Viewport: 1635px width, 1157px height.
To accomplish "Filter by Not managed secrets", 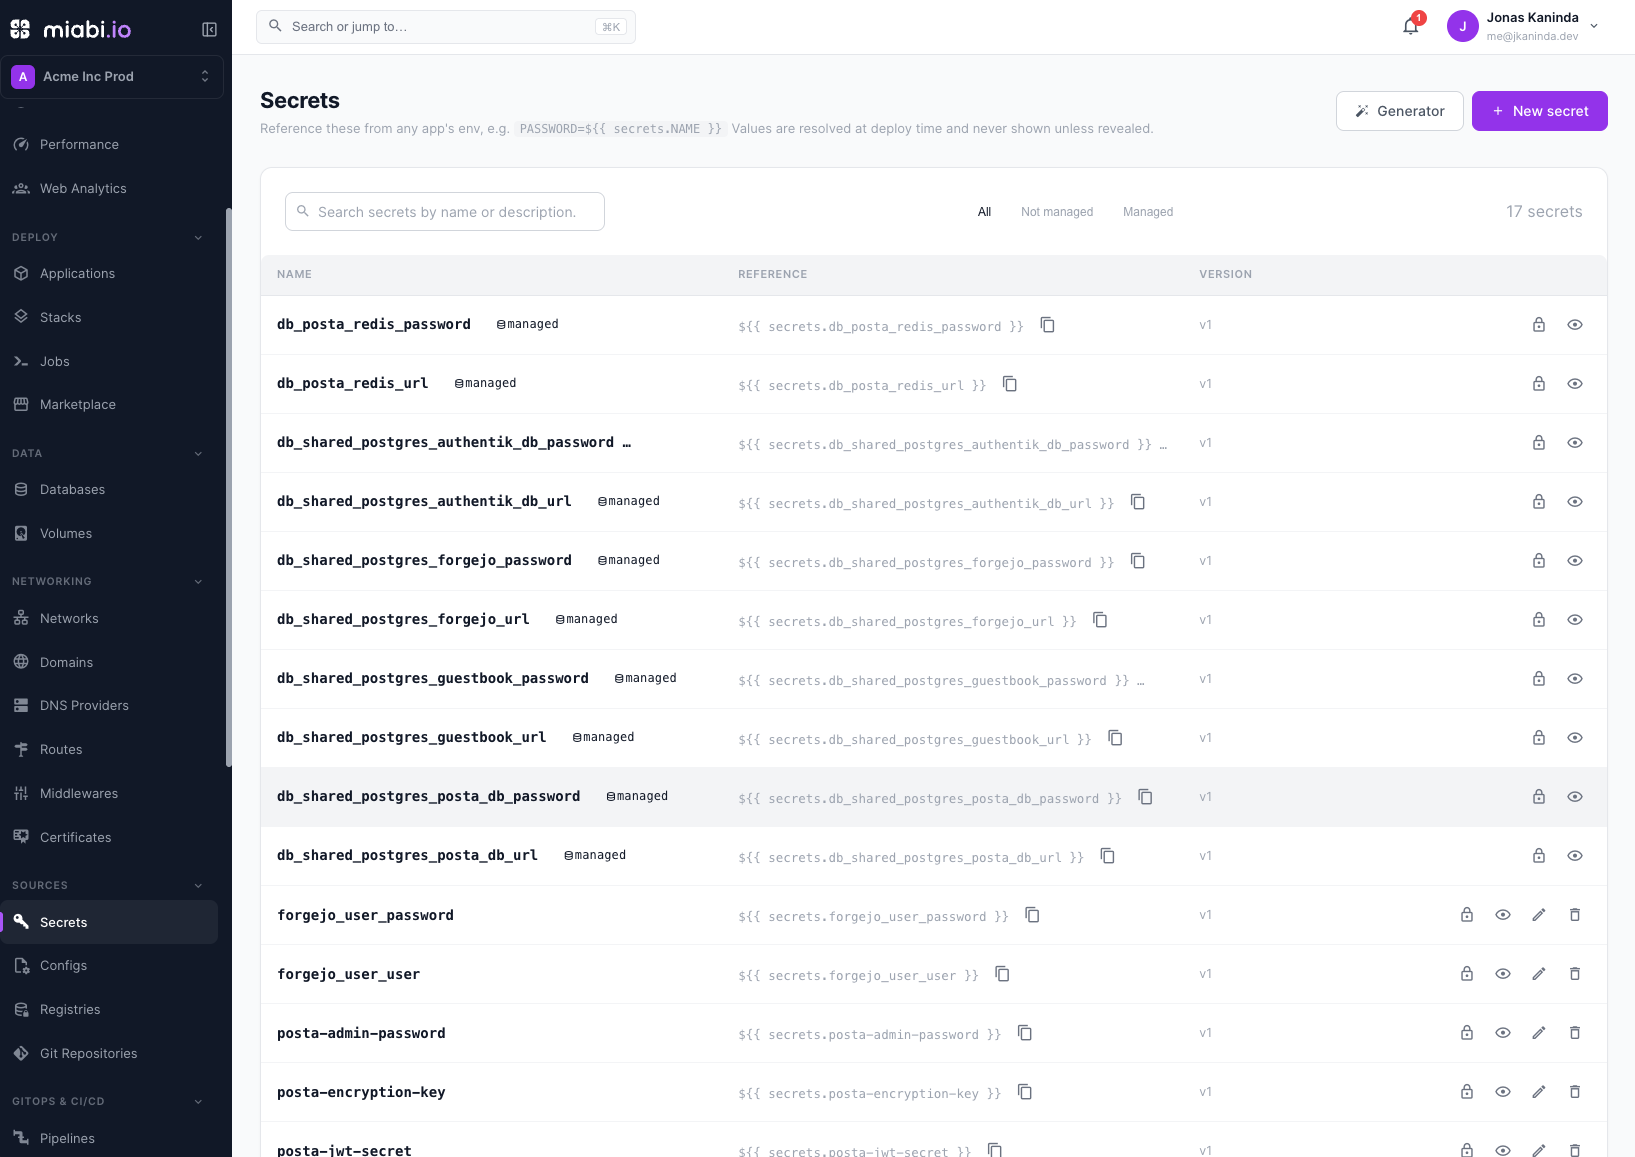I will [1057, 212].
